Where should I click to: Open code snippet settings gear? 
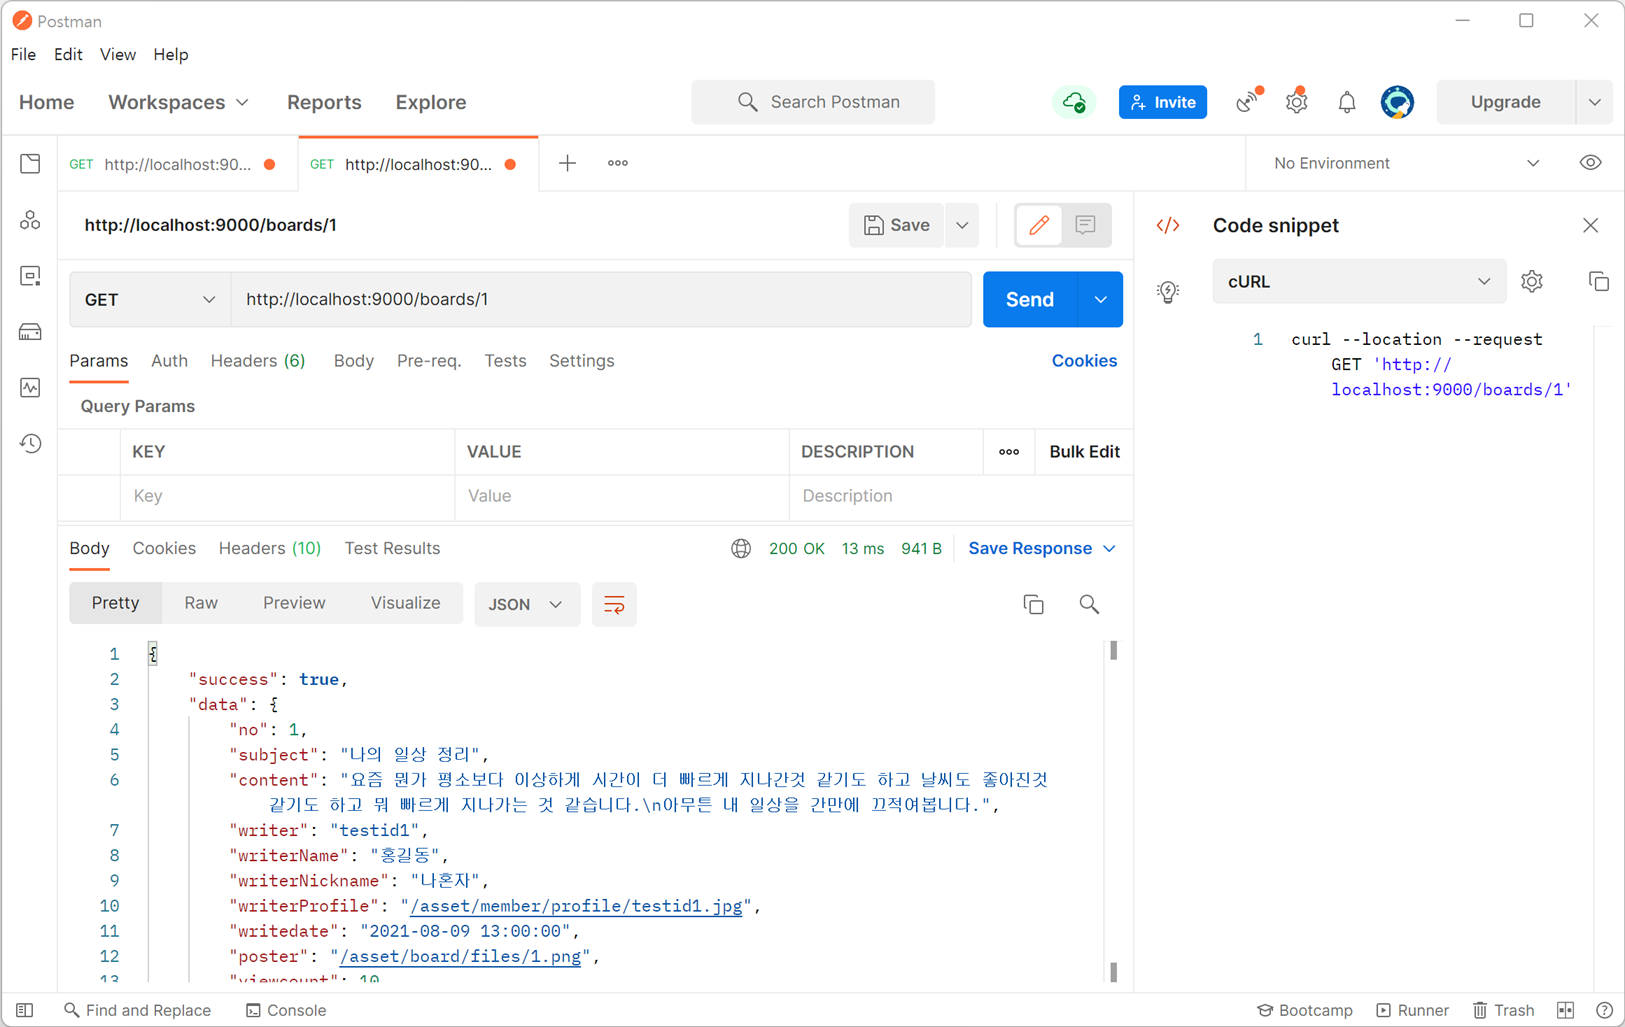1532,282
